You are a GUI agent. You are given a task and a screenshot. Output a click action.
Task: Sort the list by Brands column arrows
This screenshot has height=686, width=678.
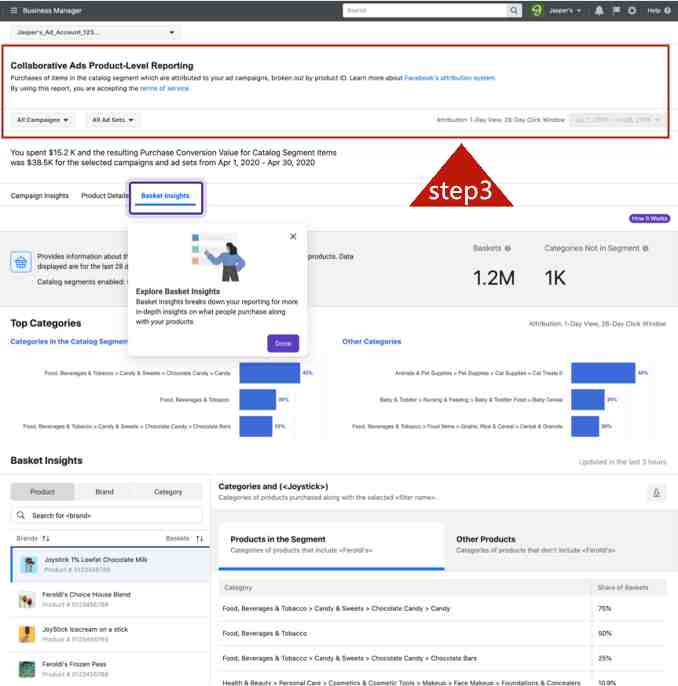[x=45, y=538]
